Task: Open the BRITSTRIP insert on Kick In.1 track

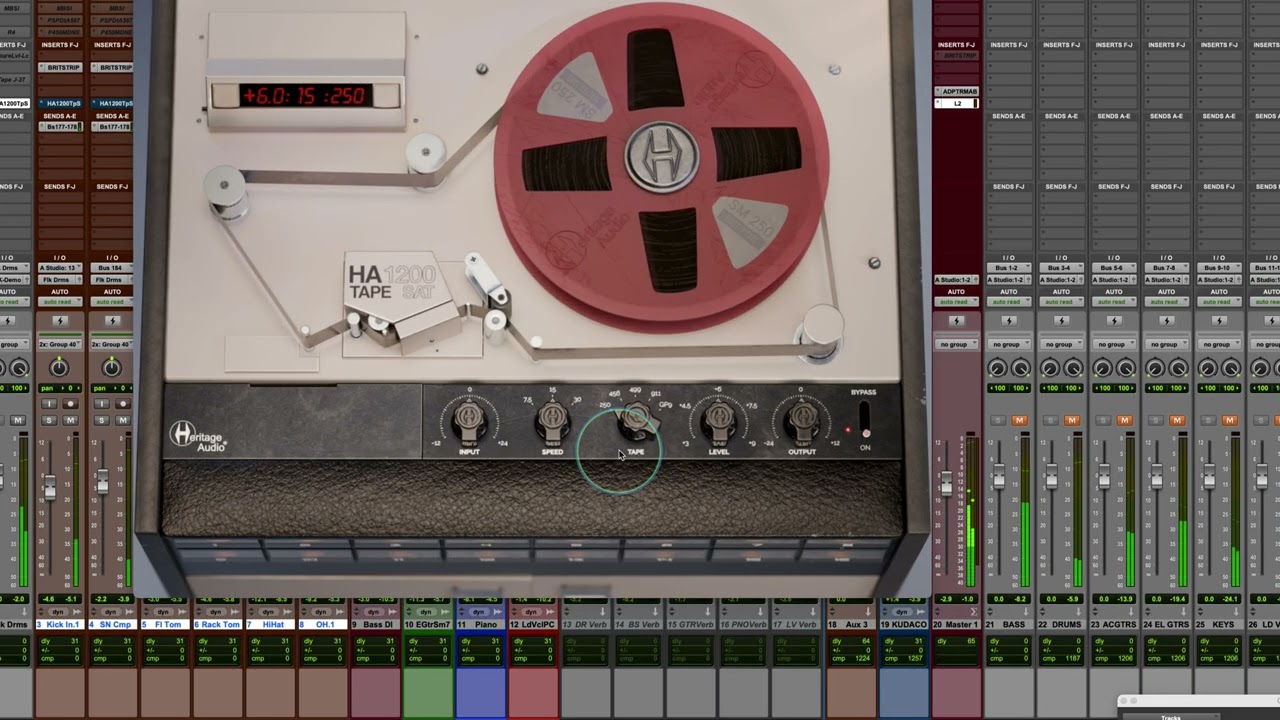Action: click(59, 67)
